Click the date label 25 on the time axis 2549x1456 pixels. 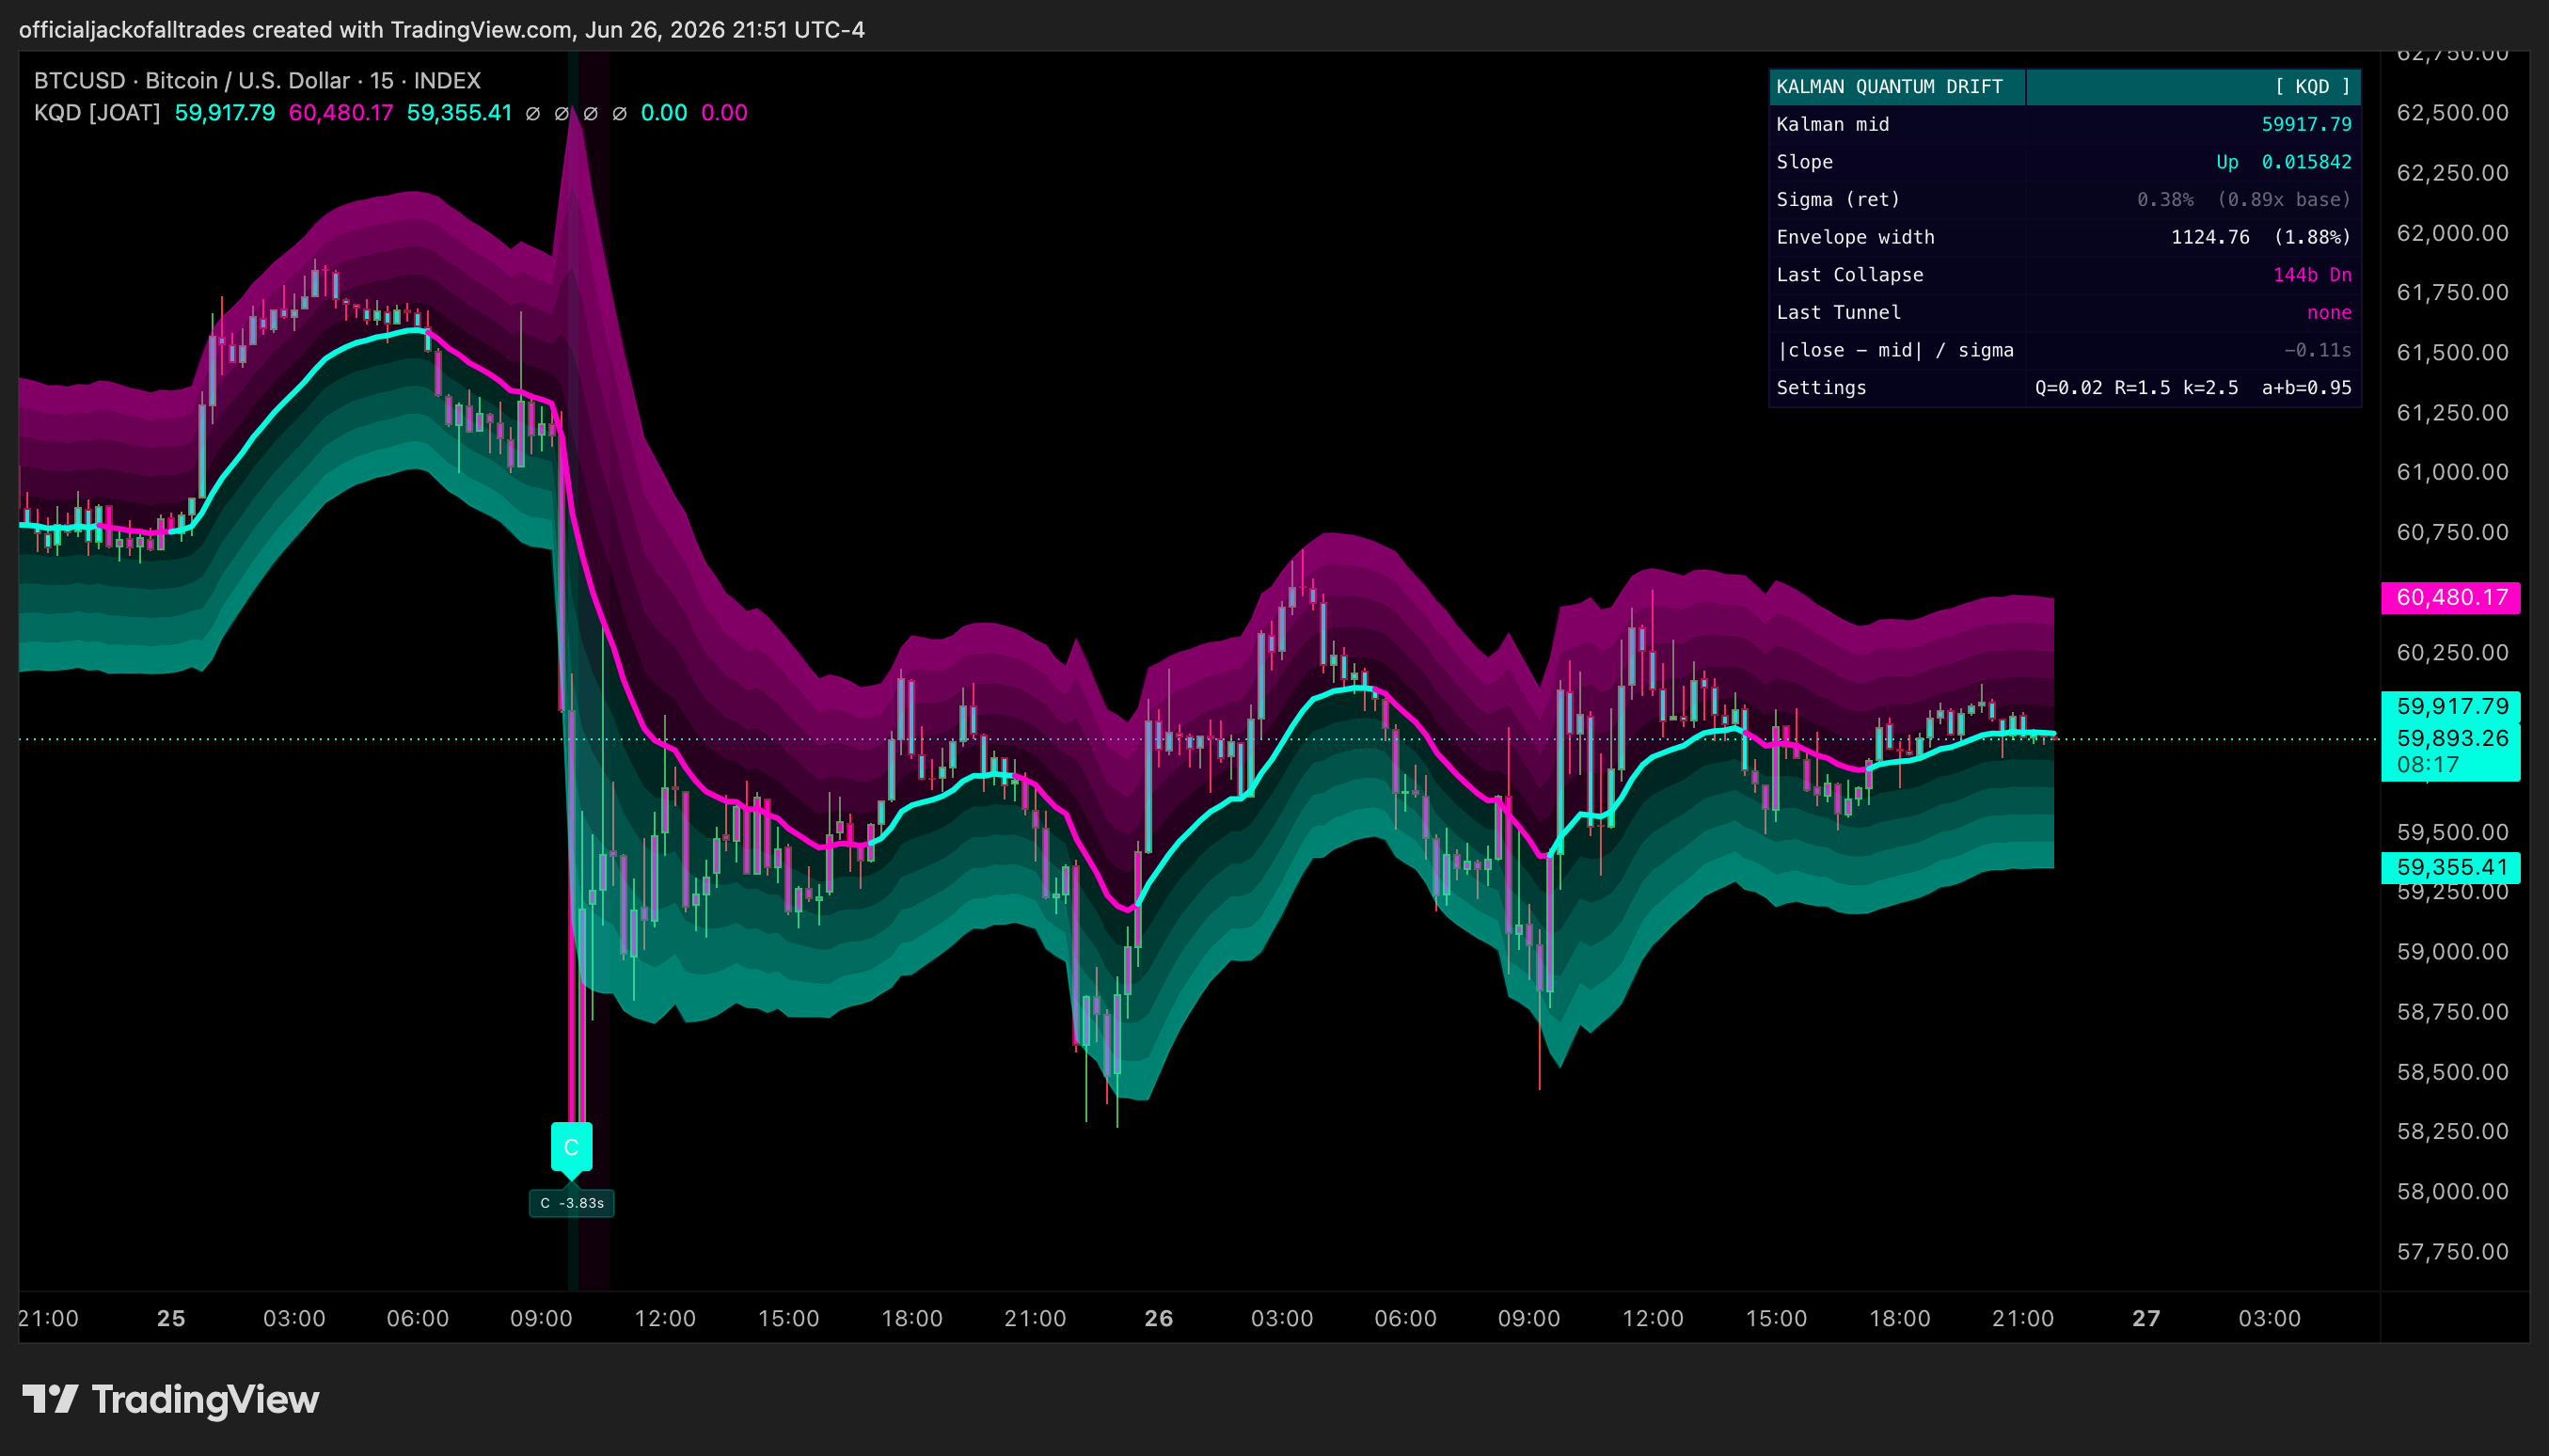[x=171, y=1318]
